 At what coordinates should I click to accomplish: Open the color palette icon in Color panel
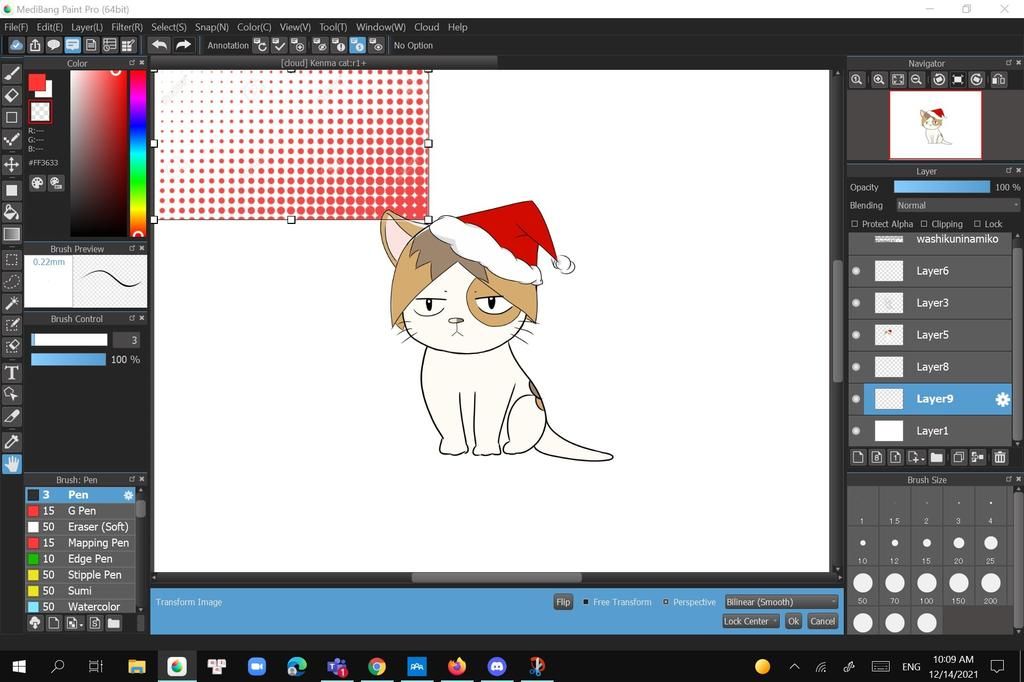tap(38, 184)
